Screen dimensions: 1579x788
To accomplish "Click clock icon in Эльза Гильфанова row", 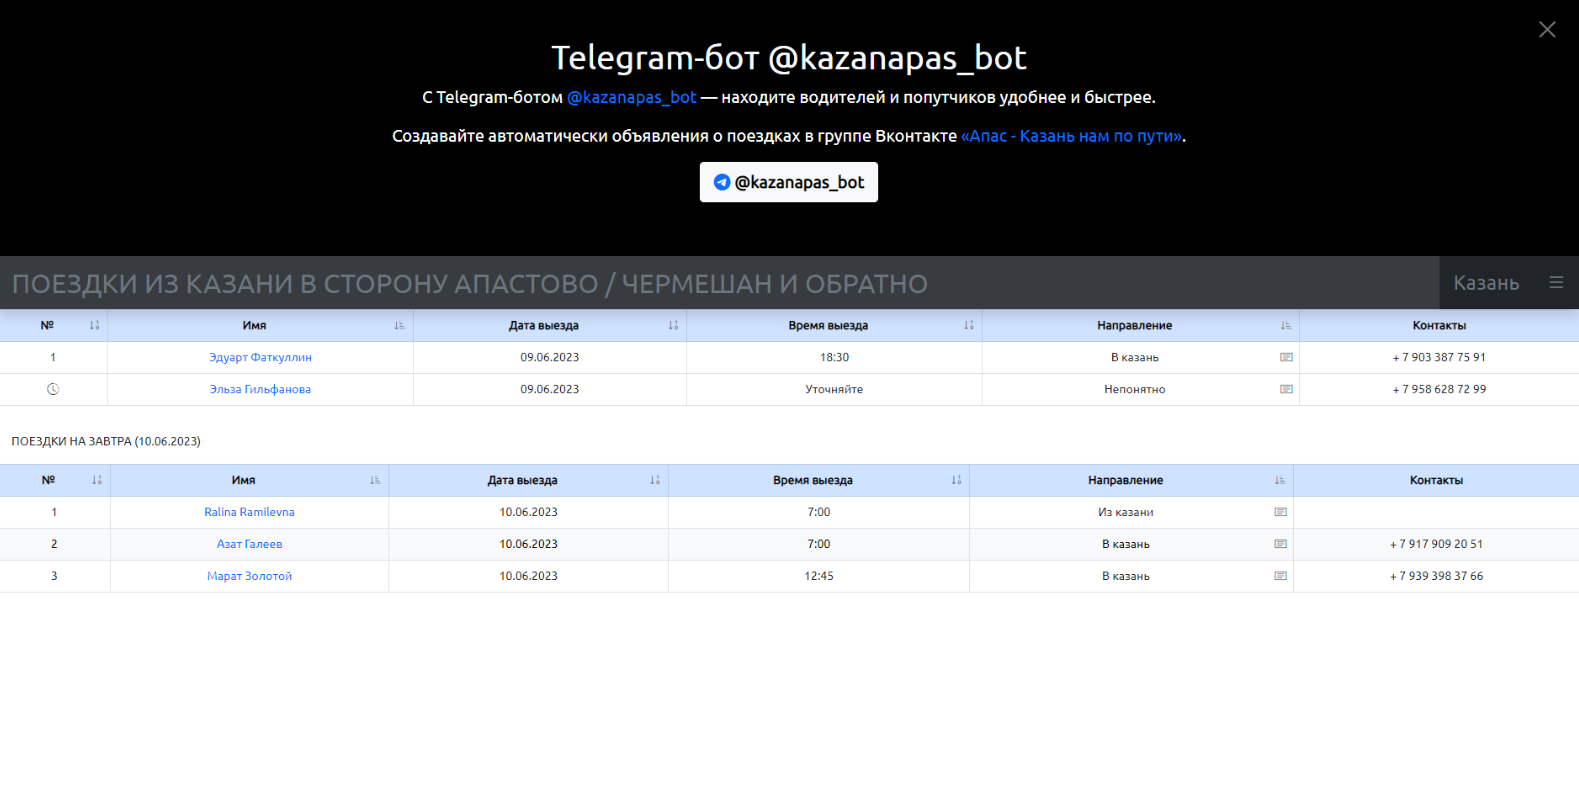I will (53, 389).
